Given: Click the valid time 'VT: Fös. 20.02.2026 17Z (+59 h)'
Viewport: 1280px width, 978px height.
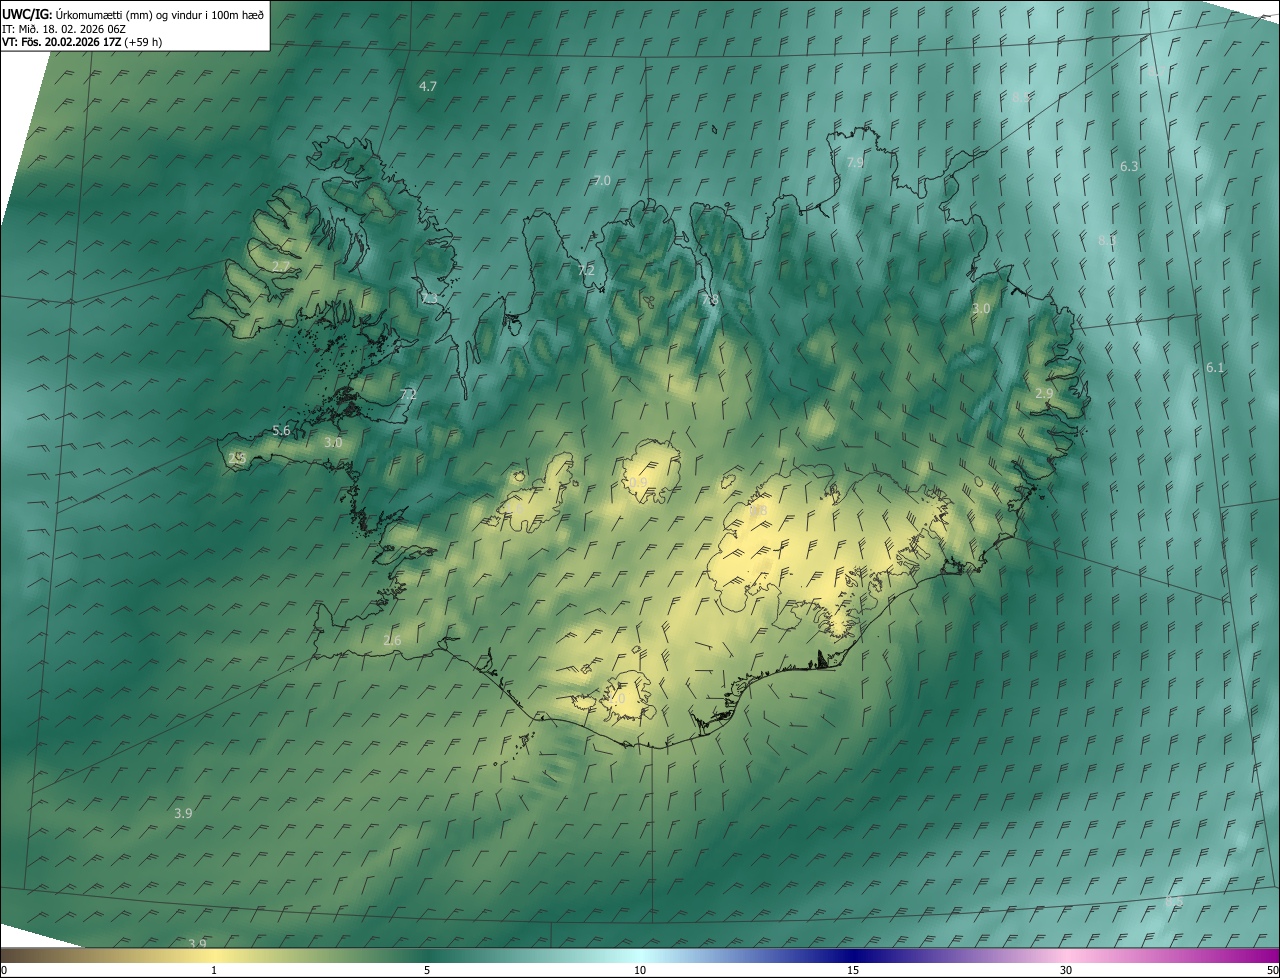Looking at the screenshot, I should pyautogui.click(x=82, y=42).
